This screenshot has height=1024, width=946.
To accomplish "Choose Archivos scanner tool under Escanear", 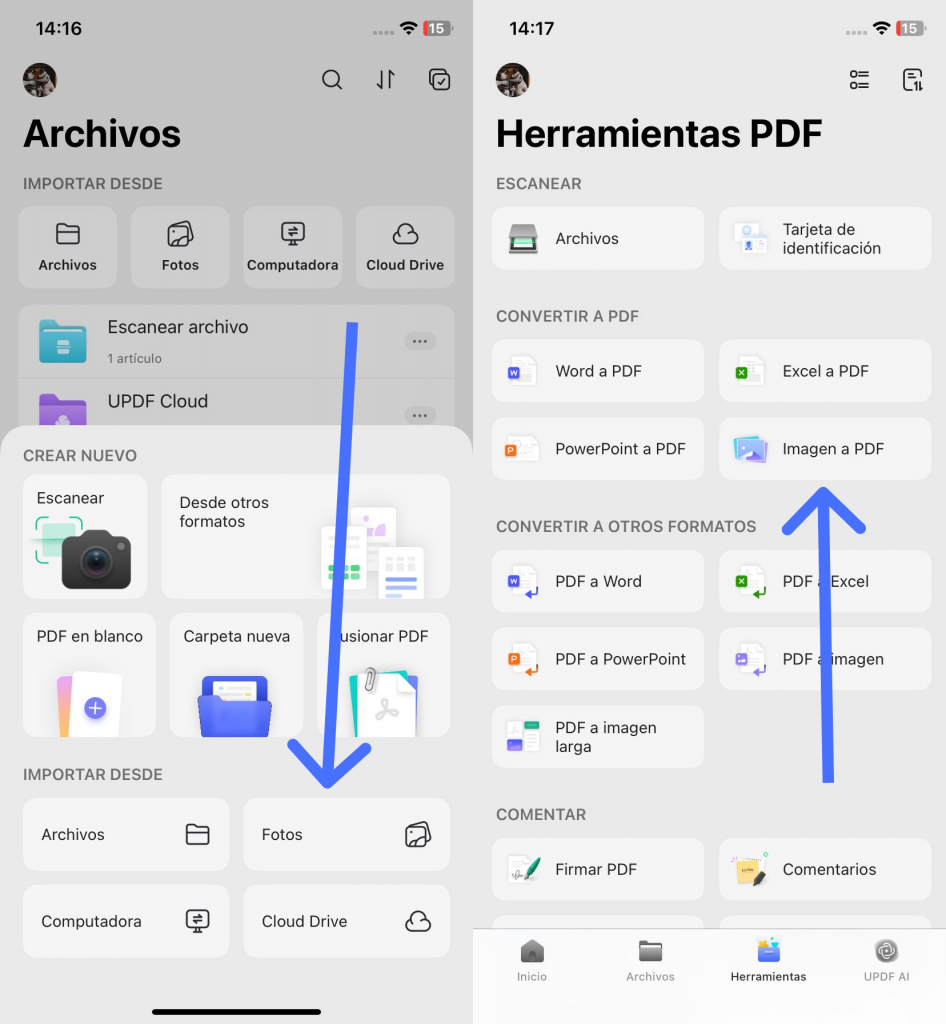I will coord(598,238).
